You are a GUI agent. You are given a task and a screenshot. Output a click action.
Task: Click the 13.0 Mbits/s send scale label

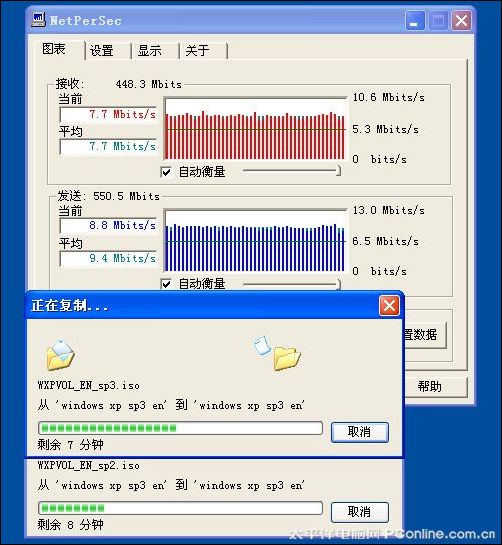tap(389, 210)
